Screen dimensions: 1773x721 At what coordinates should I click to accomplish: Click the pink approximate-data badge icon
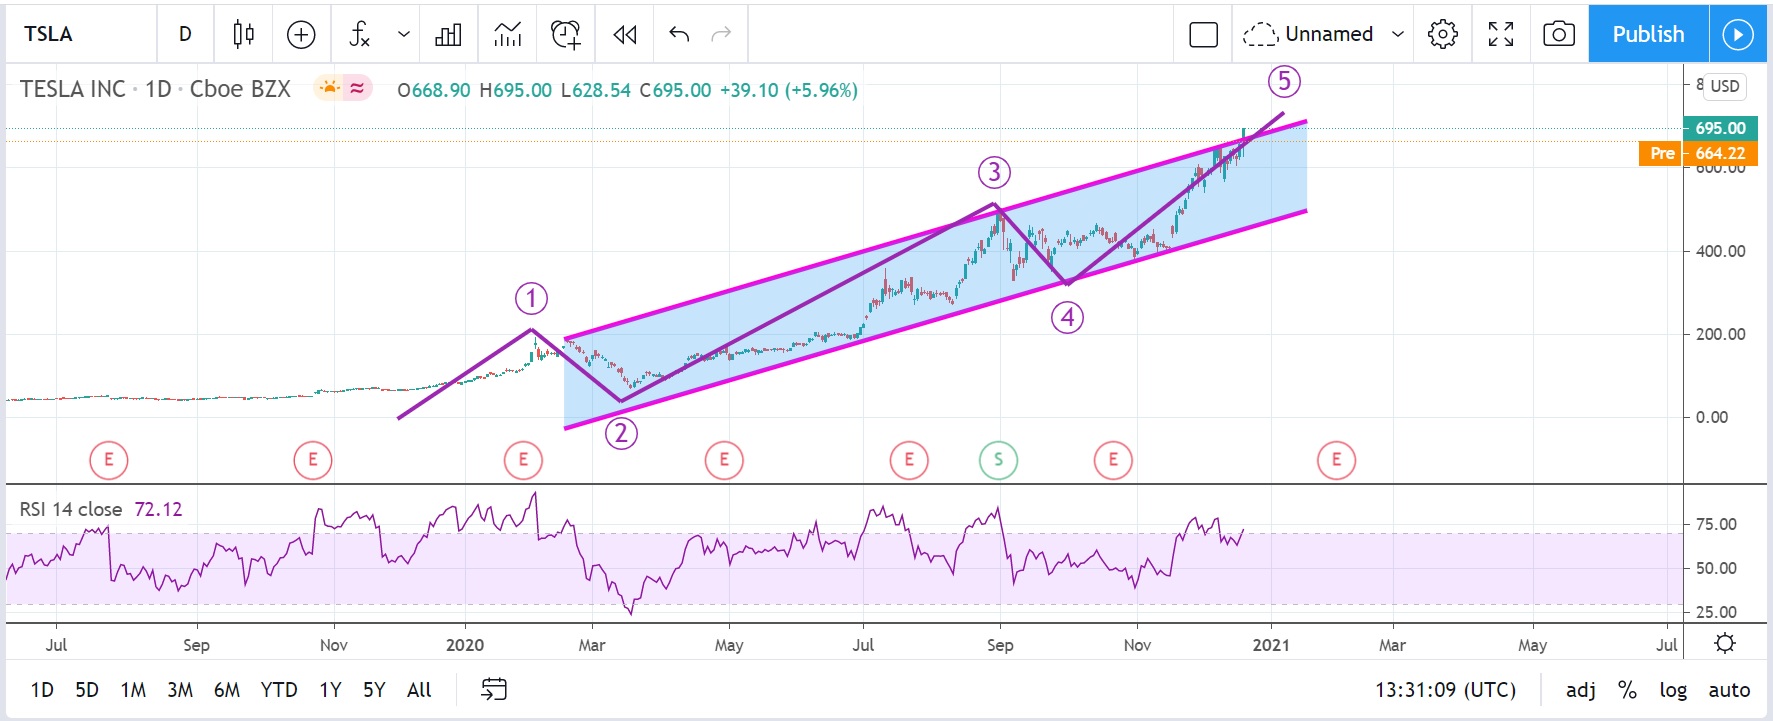(x=357, y=89)
